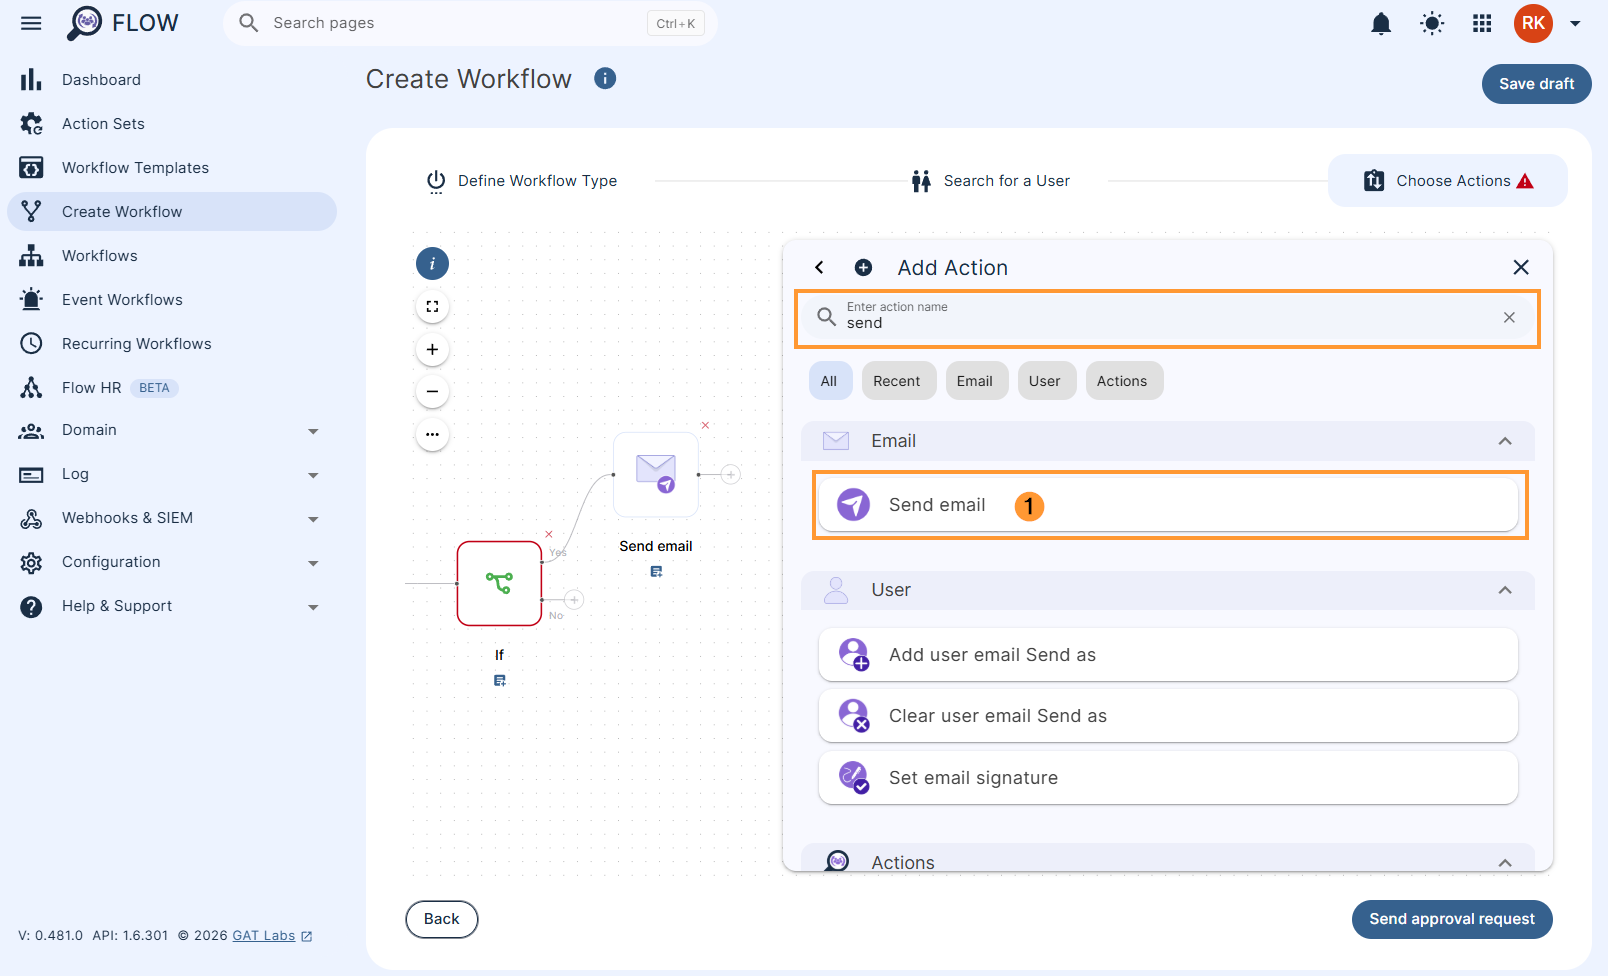Open Create Workflow in sidebar
The image size is (1608, 976).
click(172, 212)
